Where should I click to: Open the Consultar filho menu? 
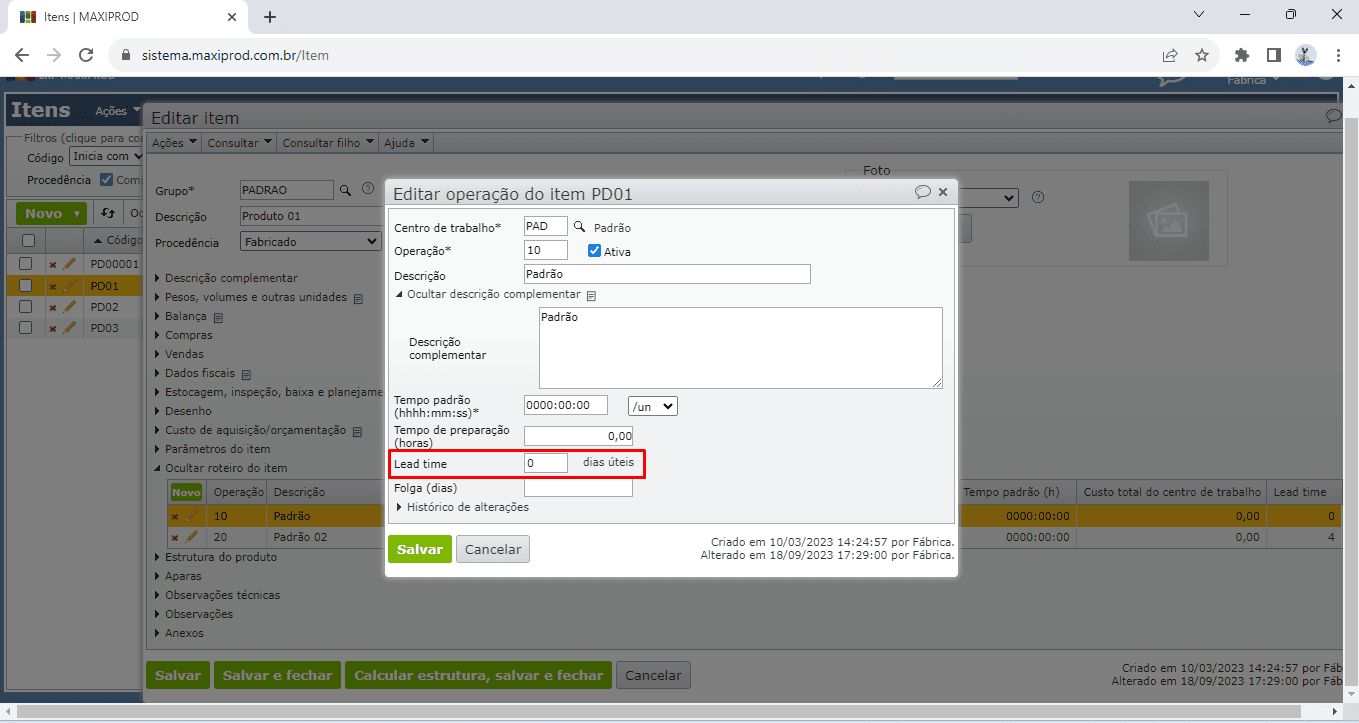pyautogui.click(x=328, y=143)
